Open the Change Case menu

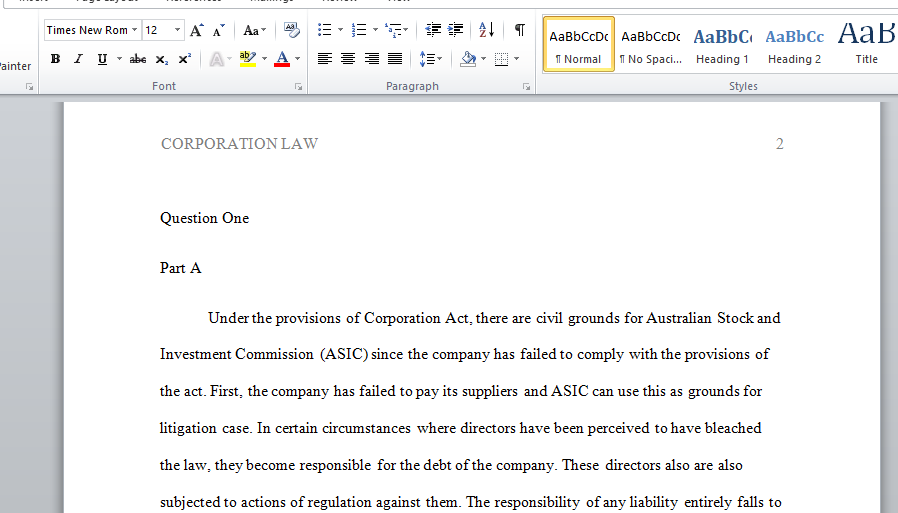pos(254,30)
